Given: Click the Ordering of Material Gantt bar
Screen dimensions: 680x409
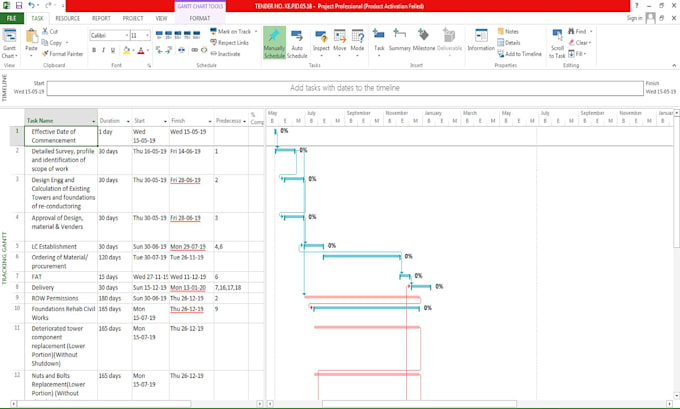Looking at the screenshot, I should pyautogui.click(x=362, y=257).
